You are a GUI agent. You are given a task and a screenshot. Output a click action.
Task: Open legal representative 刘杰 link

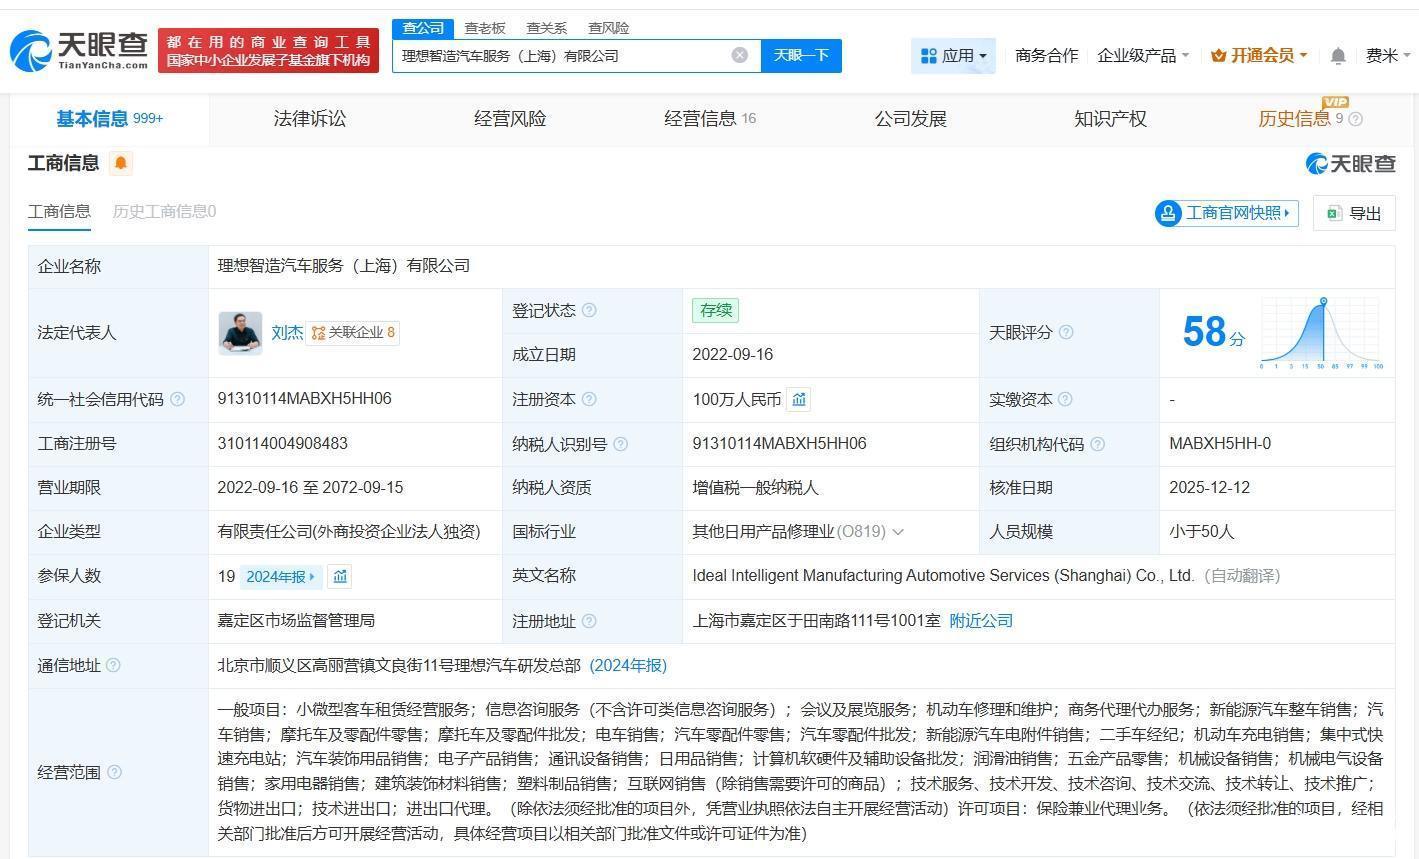(x=287, y=333)
